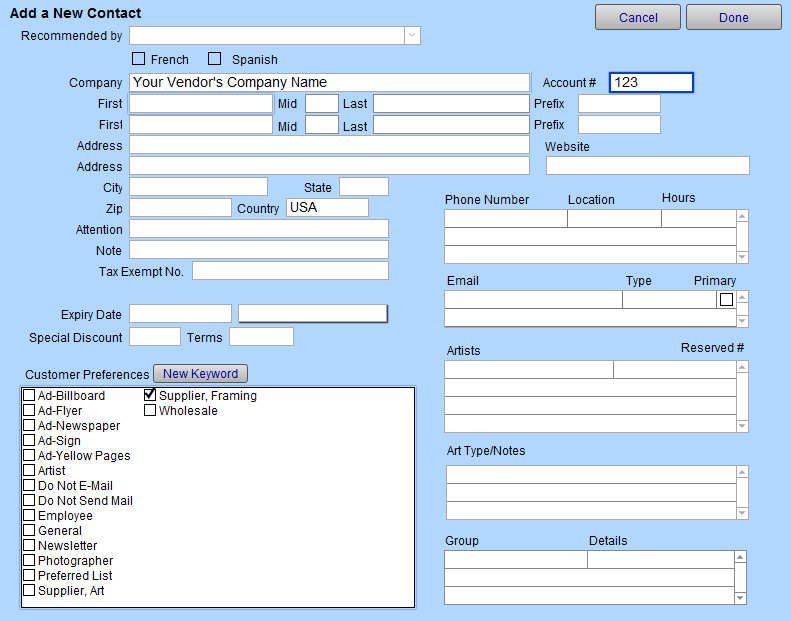Viewport: 791px width, 621px height.
Task: Click the Cancel button
Action: coord(638,17)
